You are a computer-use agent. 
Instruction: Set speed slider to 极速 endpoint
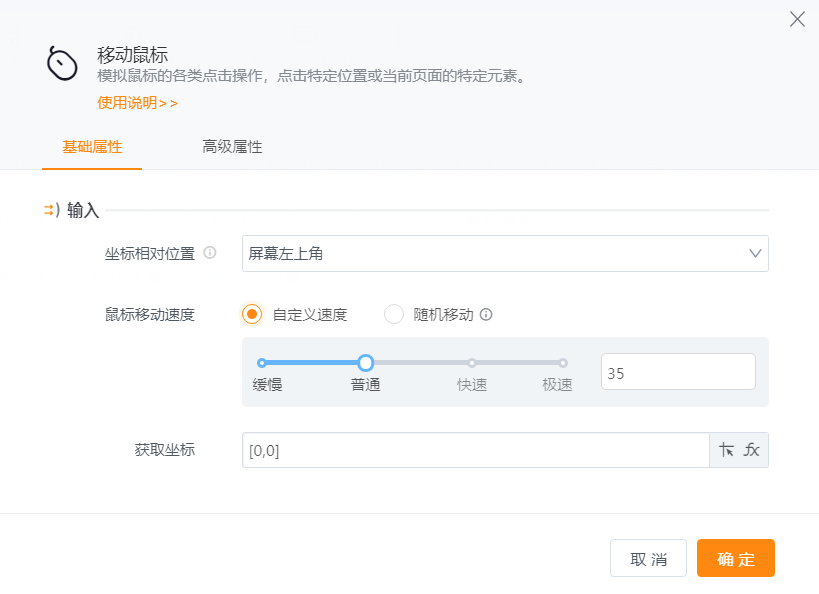point(563,363)
